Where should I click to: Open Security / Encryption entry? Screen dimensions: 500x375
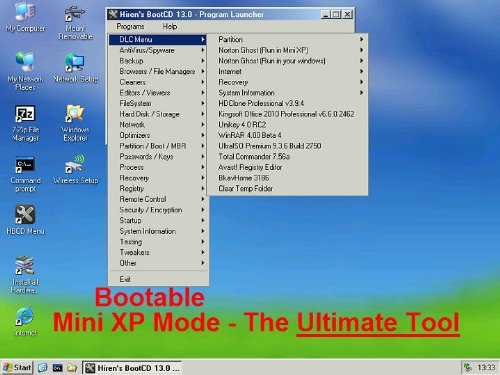(158, 210)
